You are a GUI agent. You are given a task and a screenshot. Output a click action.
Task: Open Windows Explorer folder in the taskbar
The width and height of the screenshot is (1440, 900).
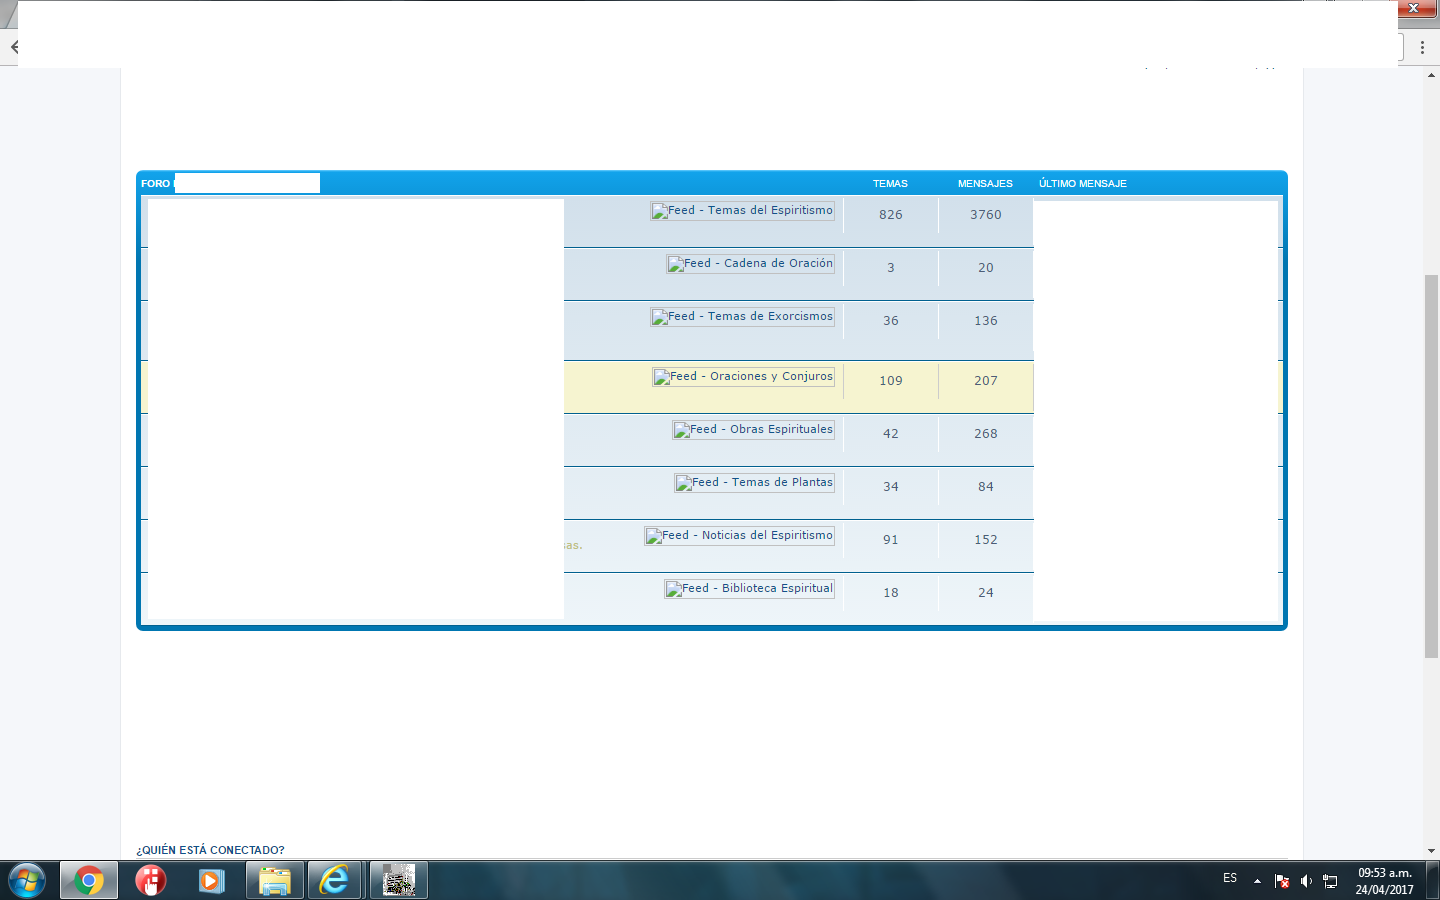[274, 880]
